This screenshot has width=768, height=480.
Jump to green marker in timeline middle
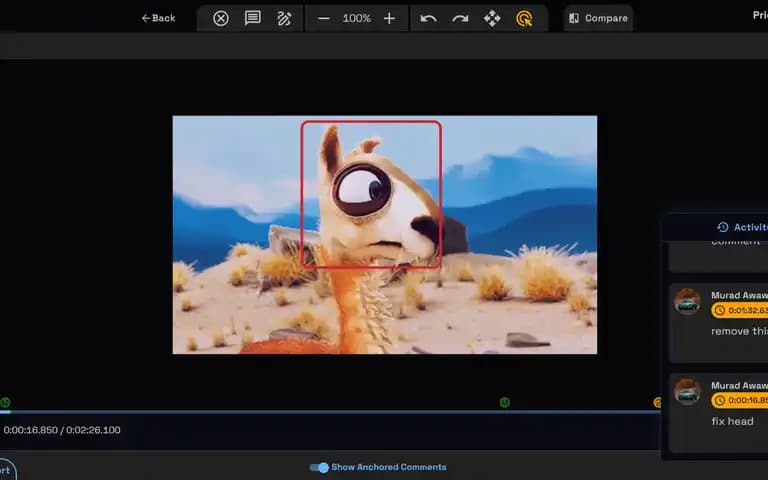[504, 403]
